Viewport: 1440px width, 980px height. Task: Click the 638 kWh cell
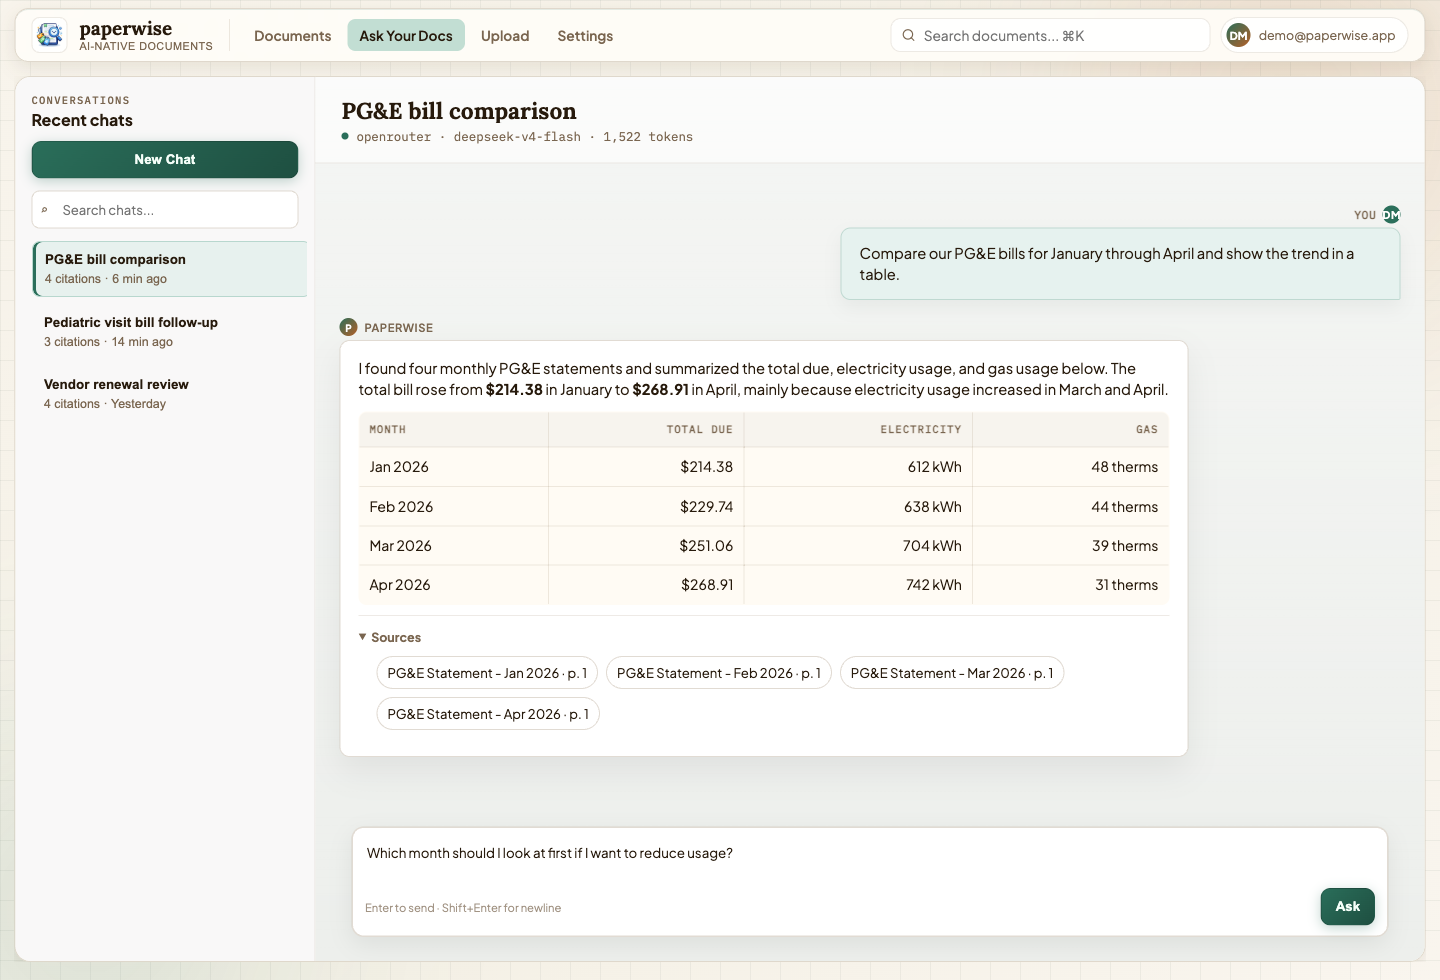(x=858, y=507)
